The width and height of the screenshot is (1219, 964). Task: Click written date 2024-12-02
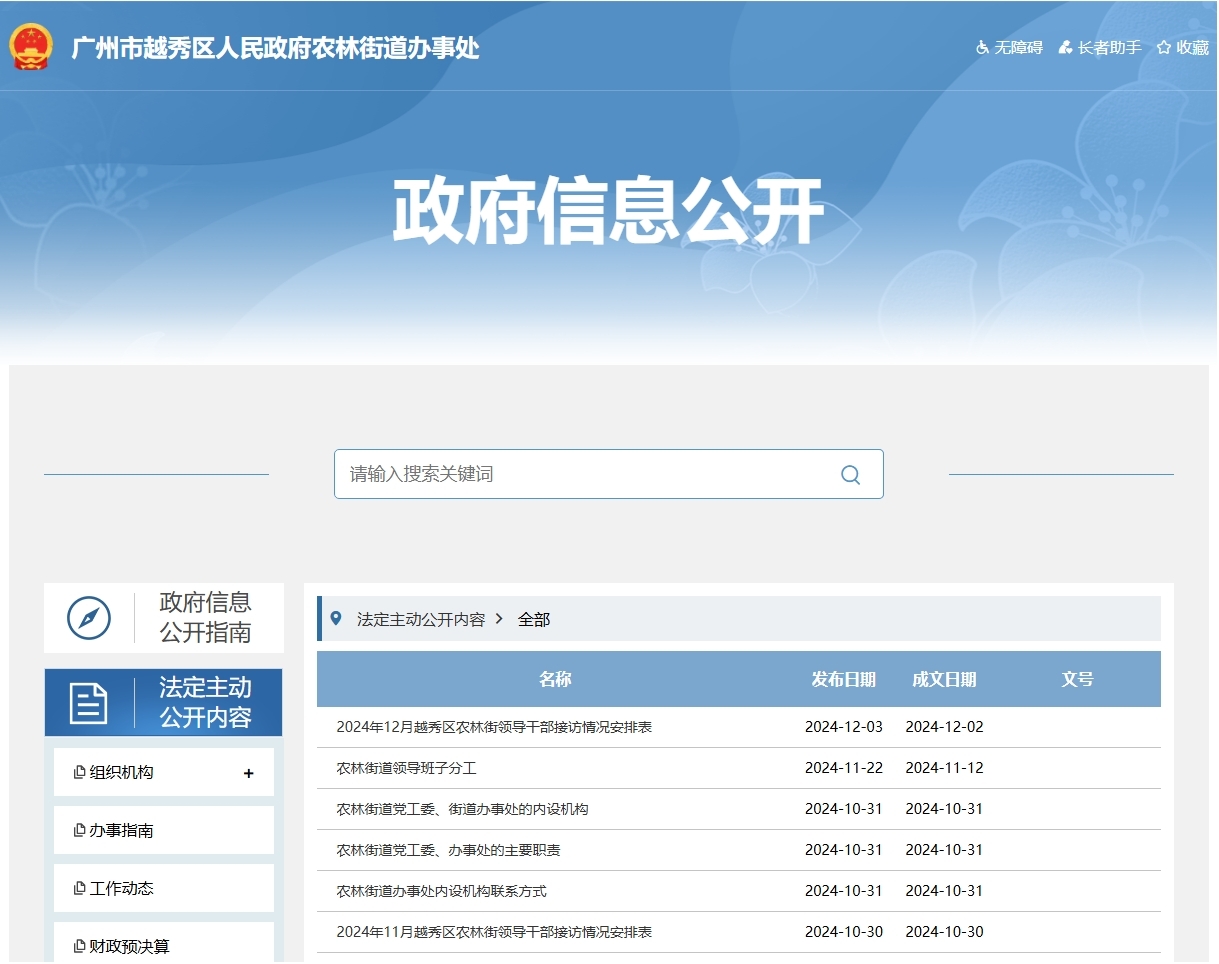944,727
